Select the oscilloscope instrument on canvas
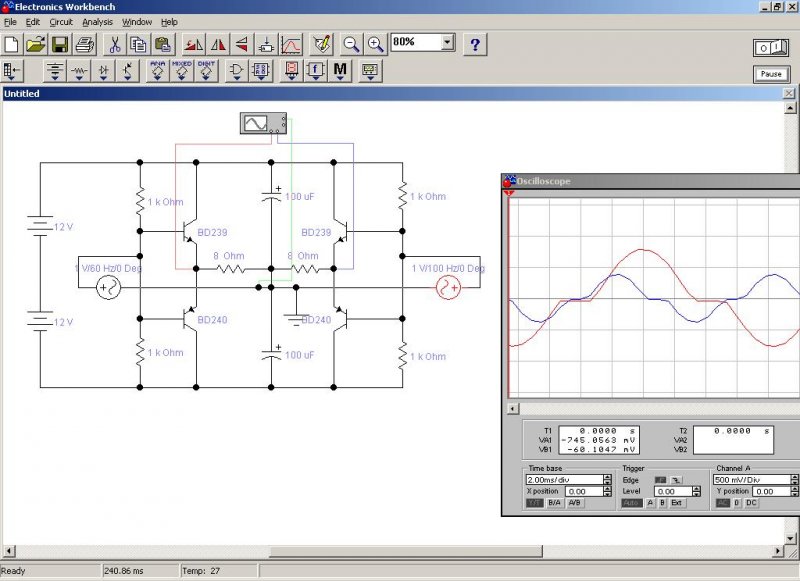Image resolution: width=800 pixels, height=581 pixels. tap(263, 123)
